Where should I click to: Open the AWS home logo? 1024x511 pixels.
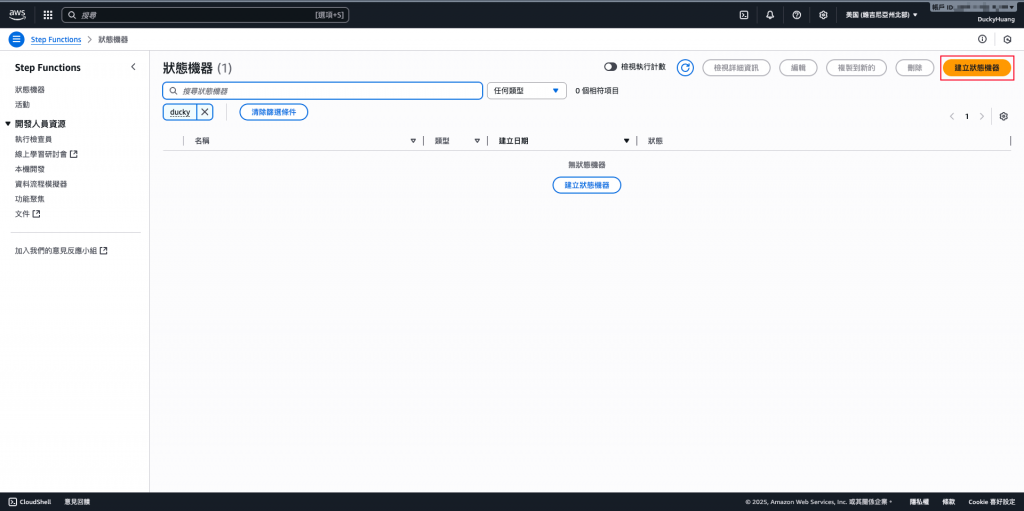tap(18, 14)
